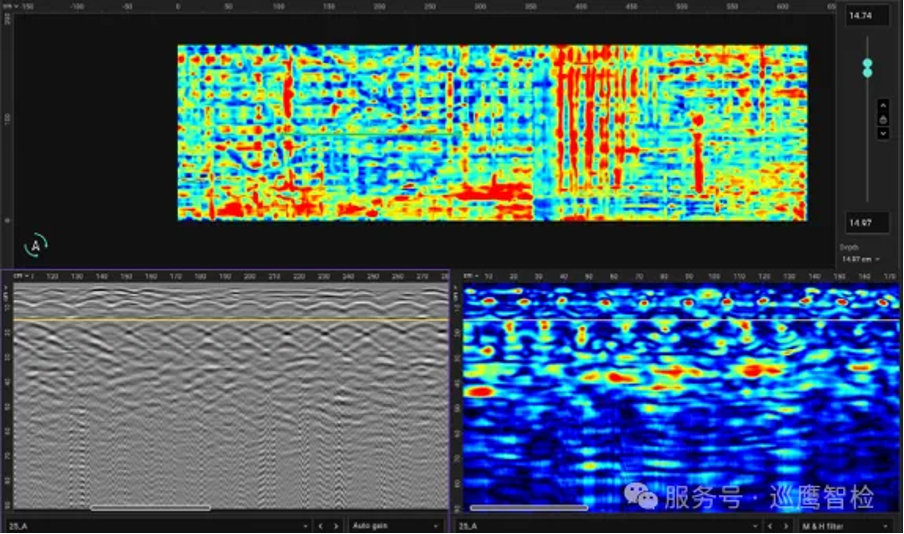Go to previous scan line in left panel
The width and height of the screenshot is (904, 534).
pyautogui.click(x=321, y=525)
